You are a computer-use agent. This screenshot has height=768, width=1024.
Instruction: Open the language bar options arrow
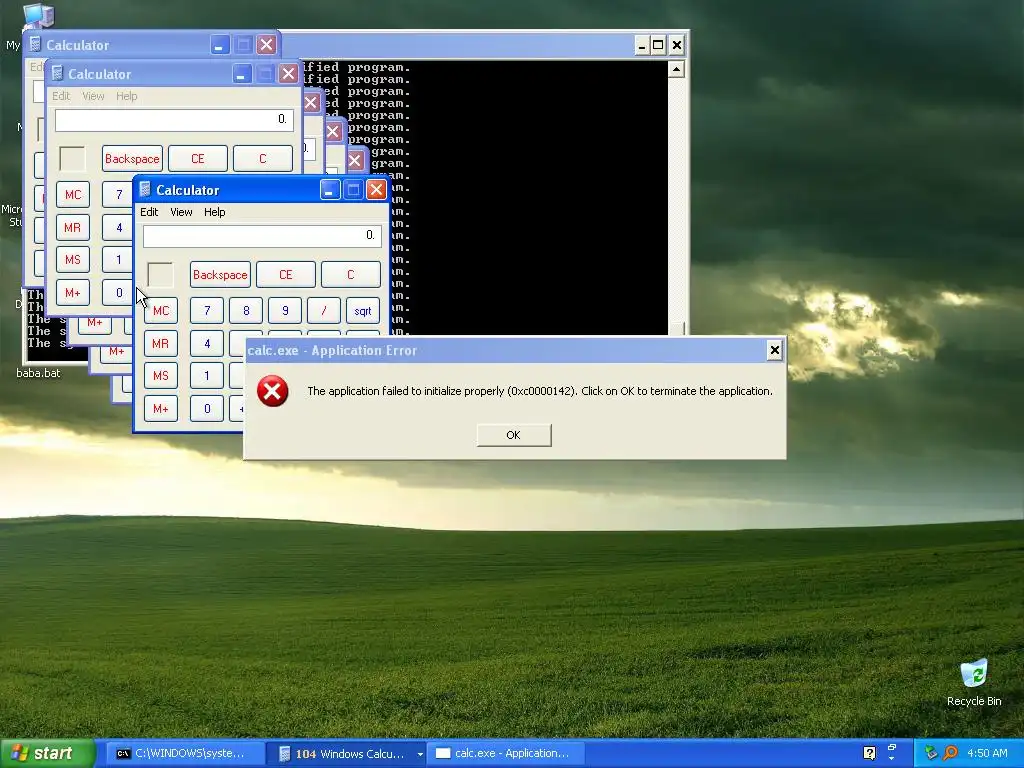(891, 760)
